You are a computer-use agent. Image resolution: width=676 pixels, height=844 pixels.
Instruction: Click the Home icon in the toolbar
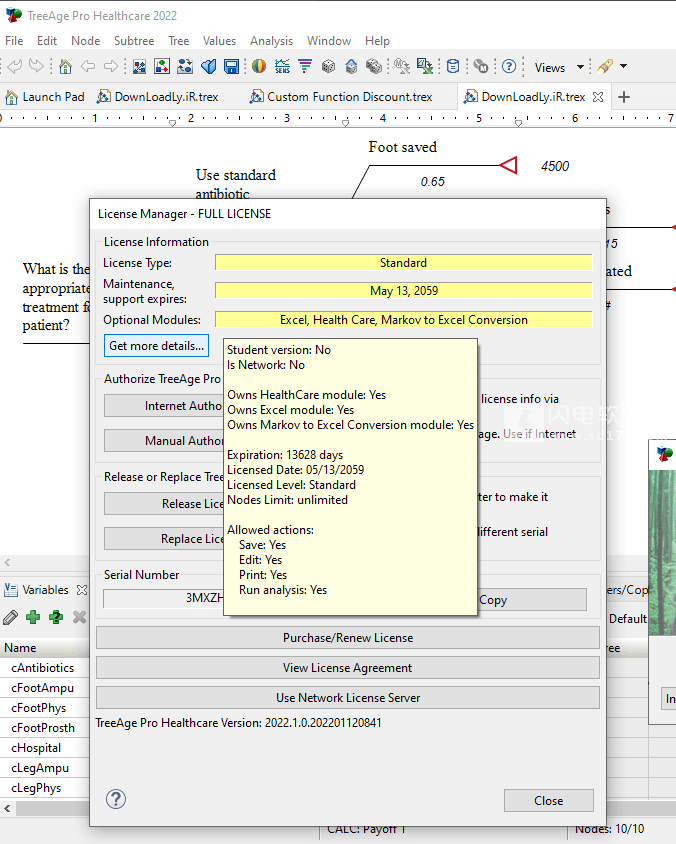[x=65, y=67]
